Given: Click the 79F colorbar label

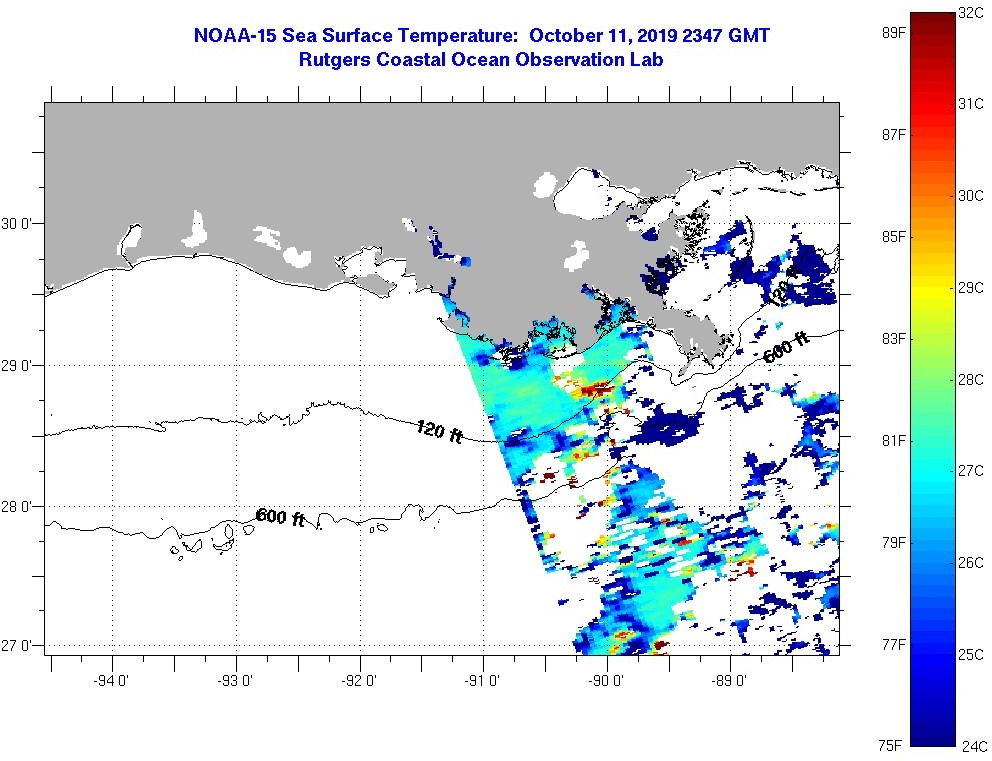Looking at the screenshot, I should tap(894, 543).
